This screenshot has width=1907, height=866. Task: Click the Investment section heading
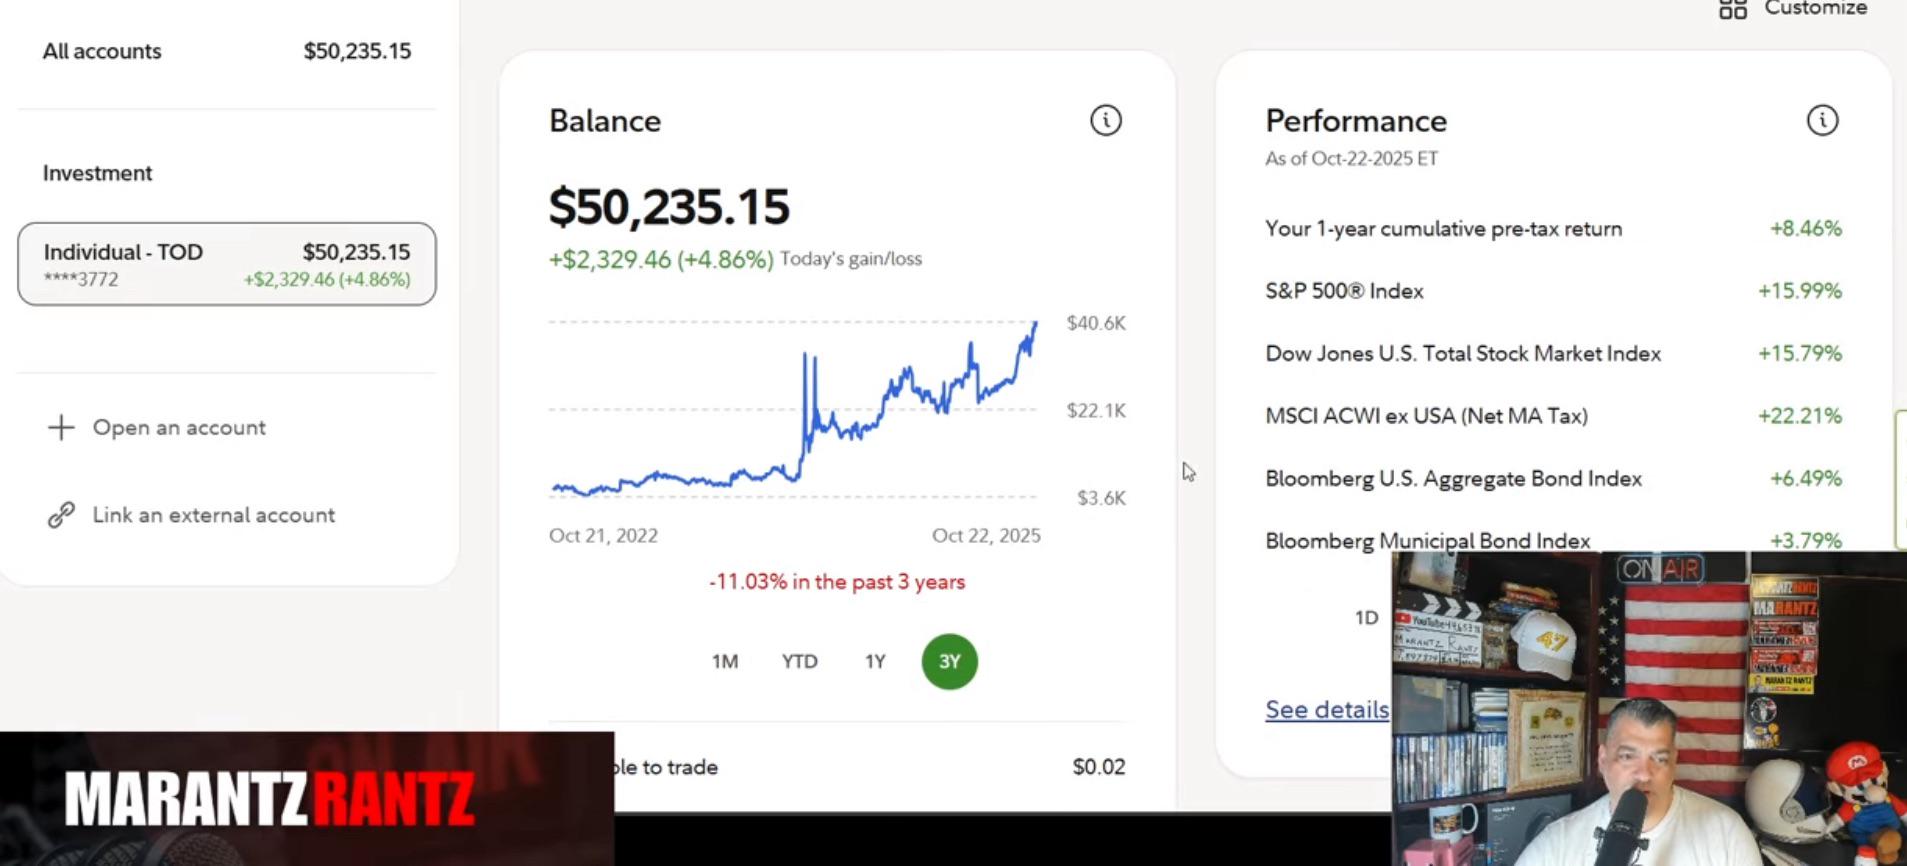pyautogui.click(x=97, y=173)
